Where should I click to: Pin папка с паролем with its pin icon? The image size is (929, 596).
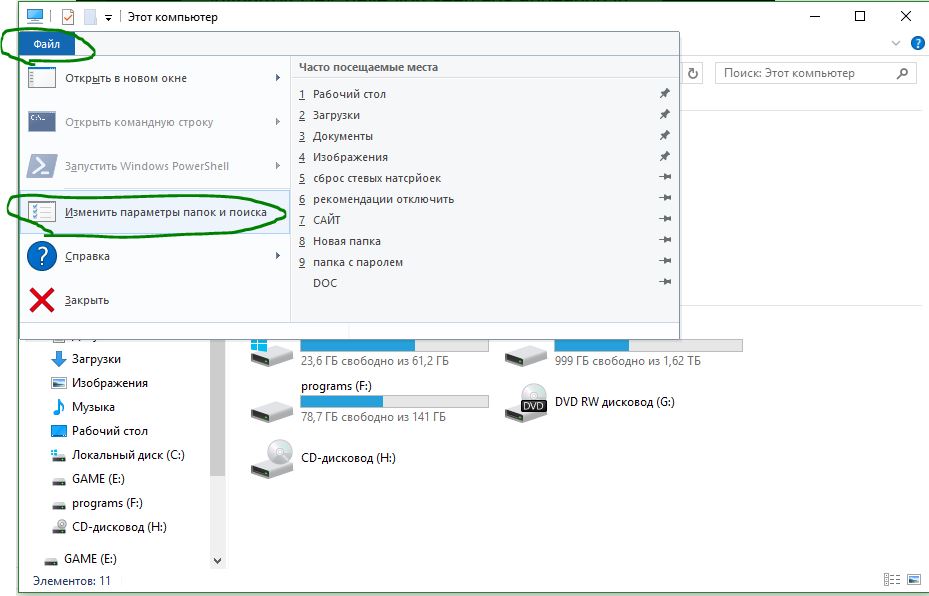tap(665, 261)
